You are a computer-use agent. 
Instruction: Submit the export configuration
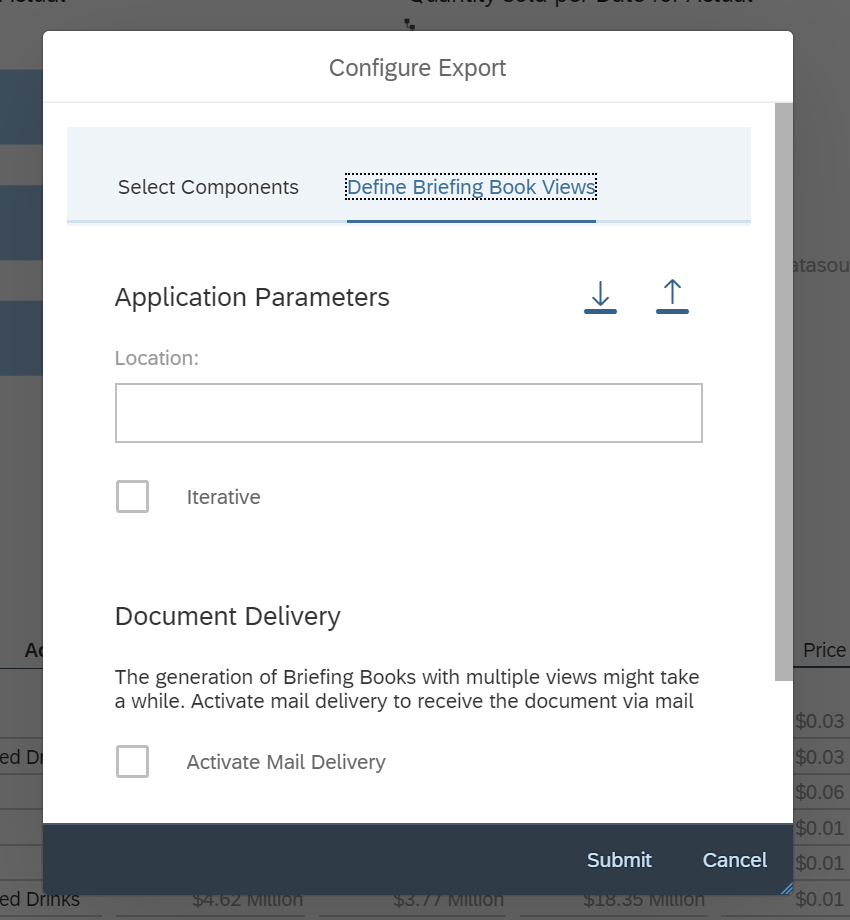pyautogui.click(x=619, y=860)
